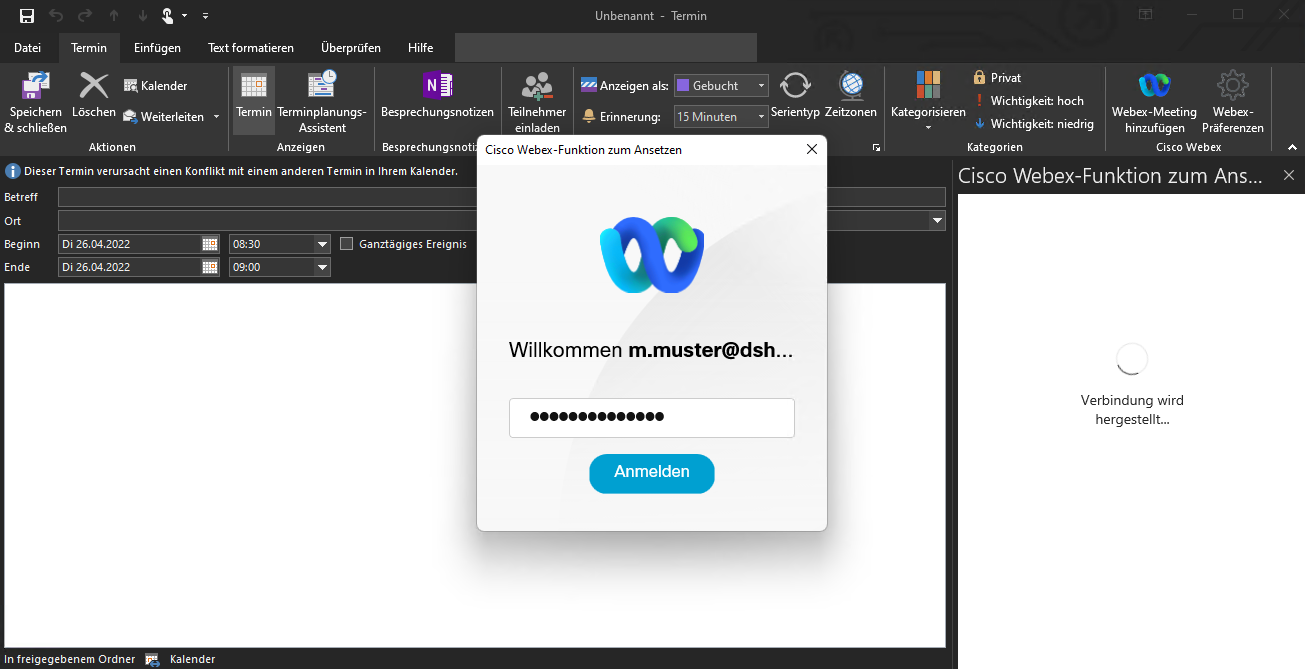The width and height of the screenshot is (1305, 669).
Task: Open the Erinnerung 15 Minuten dropdown
Action: tap(721, 117)
